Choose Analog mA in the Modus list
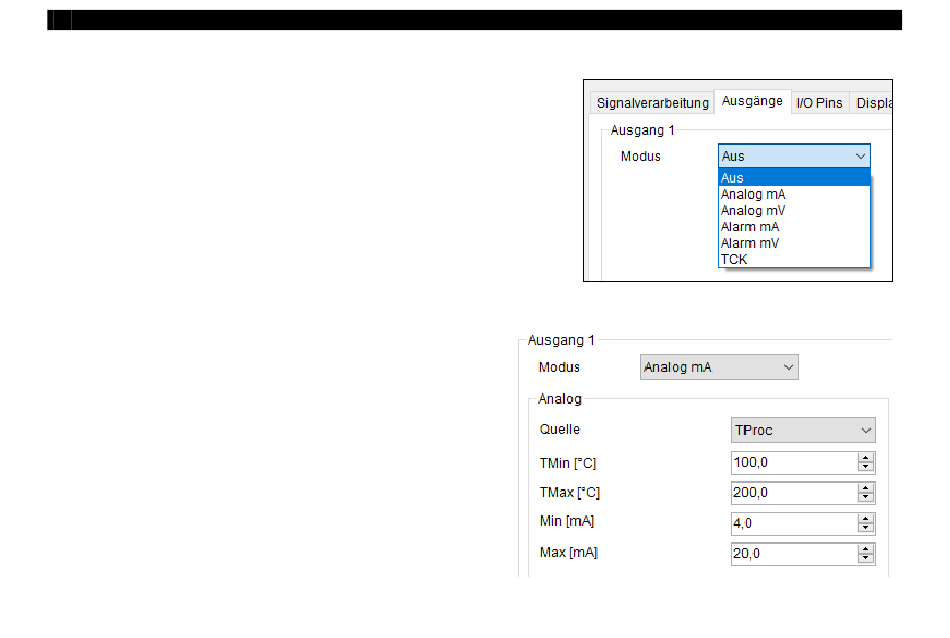The image size is (950, 638). [x=794, y=194]
